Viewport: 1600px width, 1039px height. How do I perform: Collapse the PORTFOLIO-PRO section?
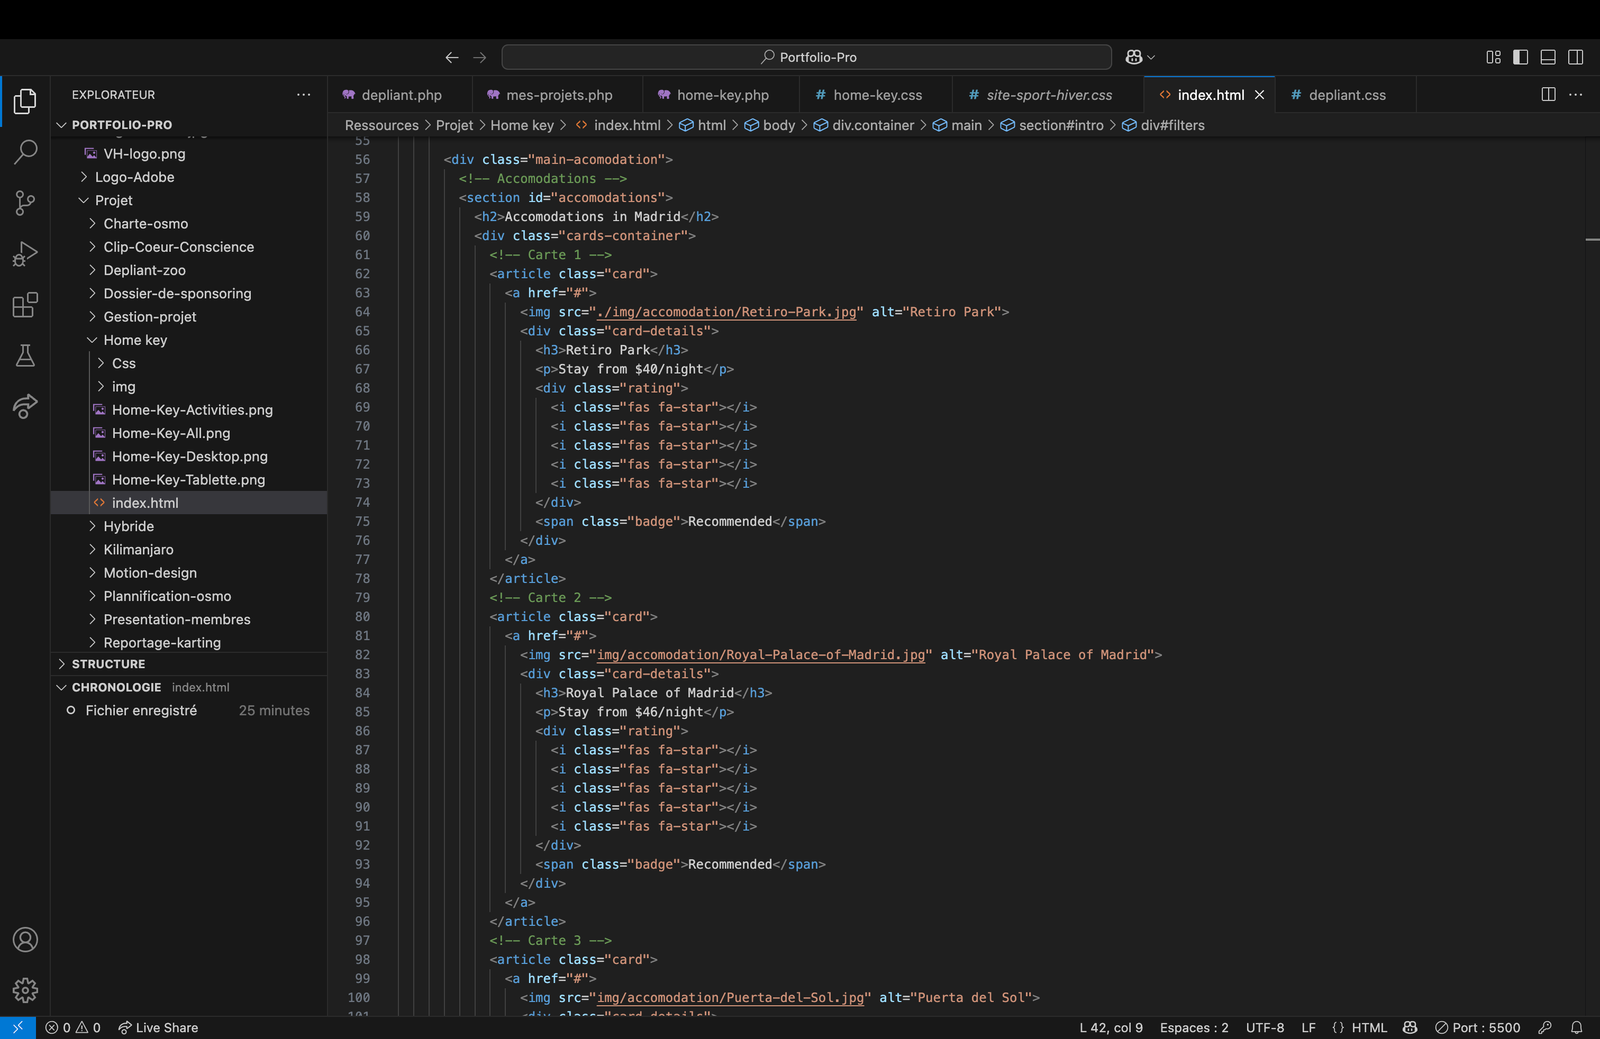point(189,125)
